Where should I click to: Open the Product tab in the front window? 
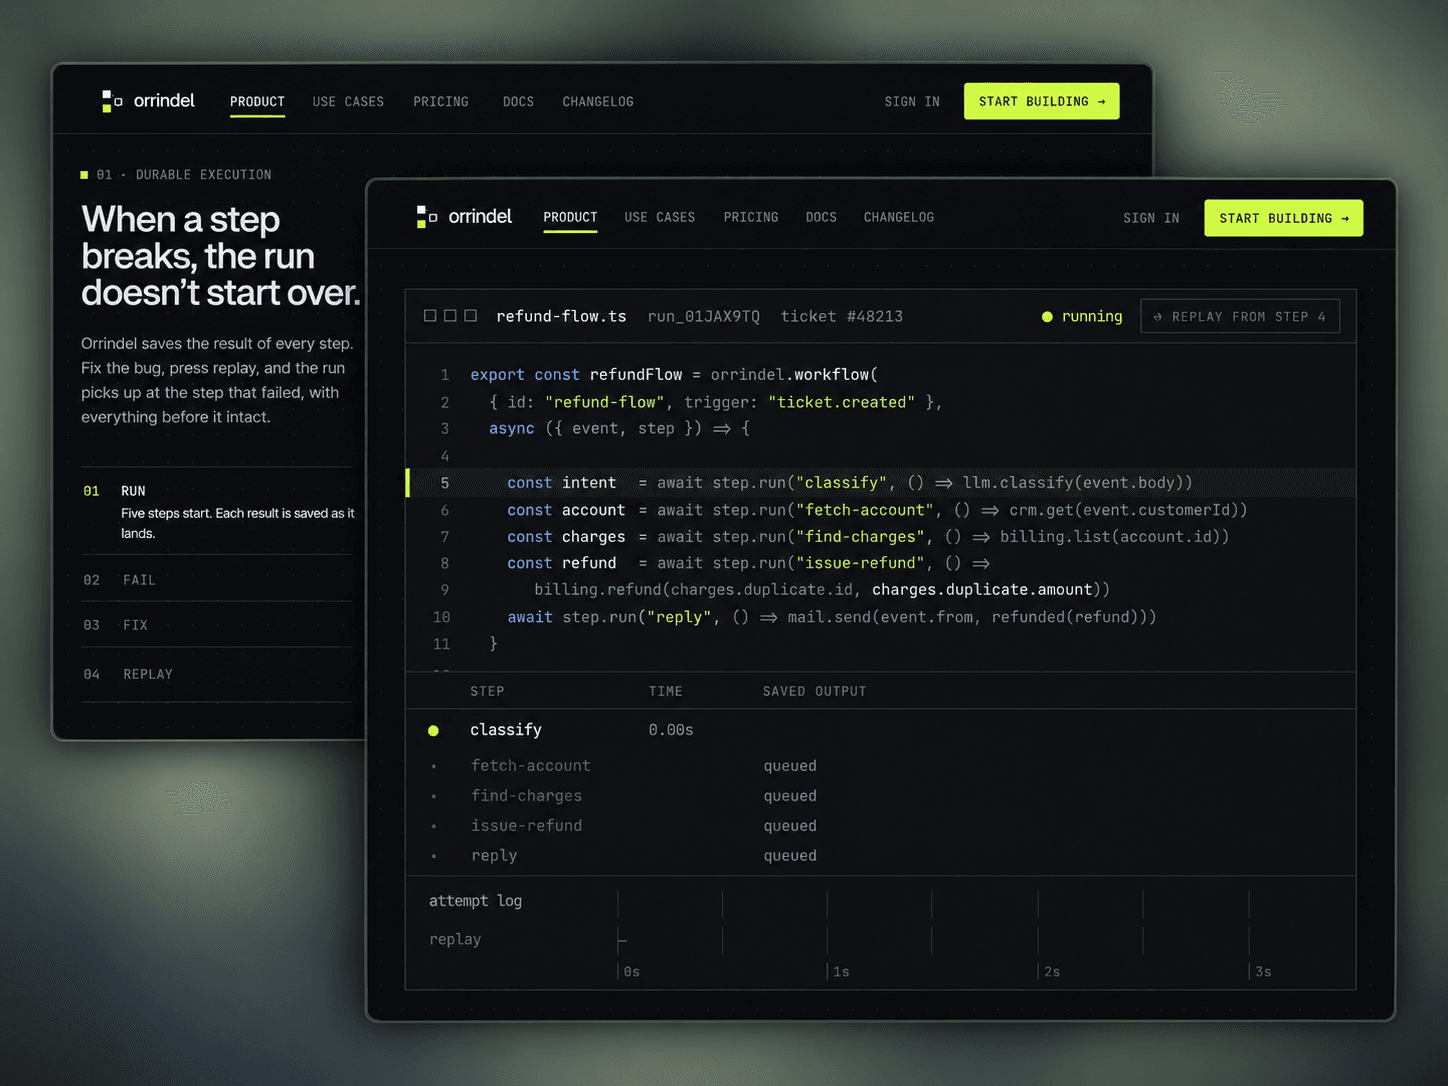point(570,217)
